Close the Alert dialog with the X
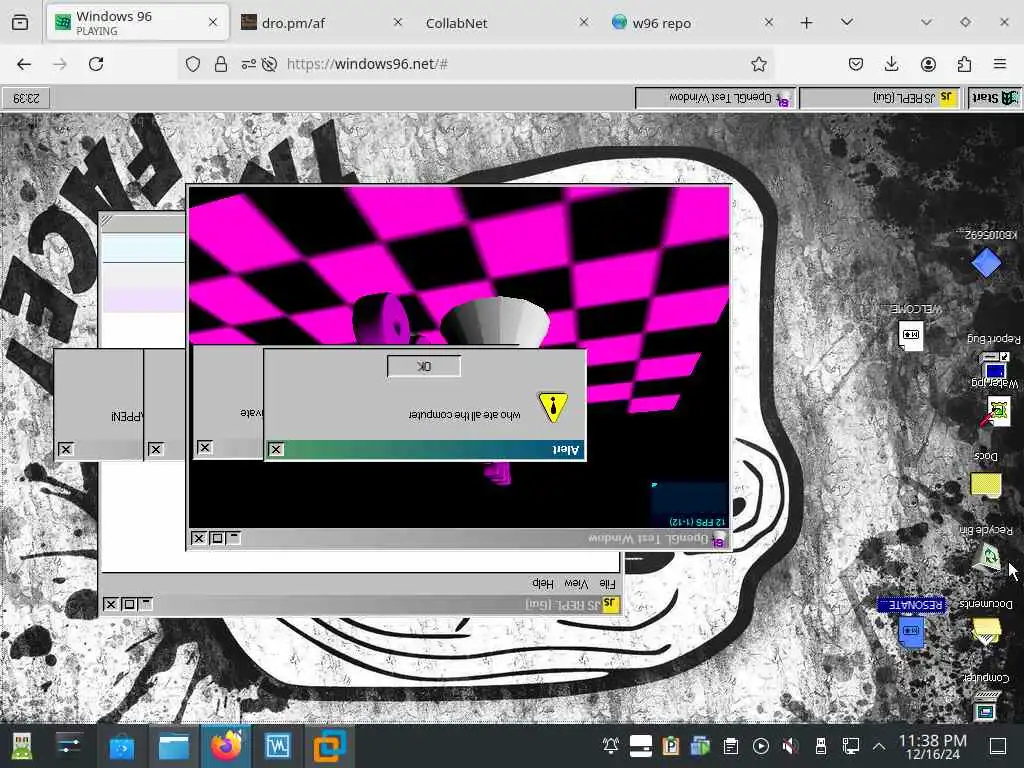 [276, 449]
